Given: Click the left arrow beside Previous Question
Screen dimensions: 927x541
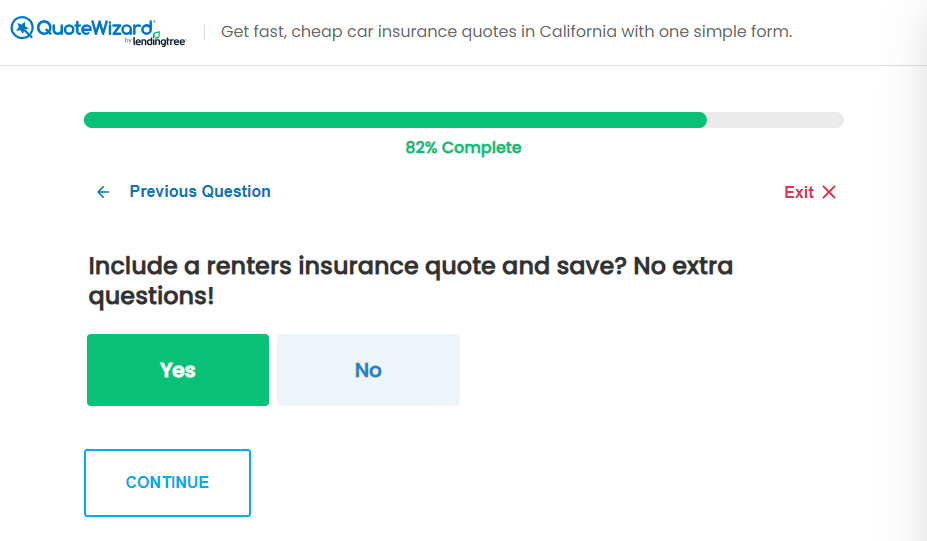Looking at the screenshot, I should [103, 192].
